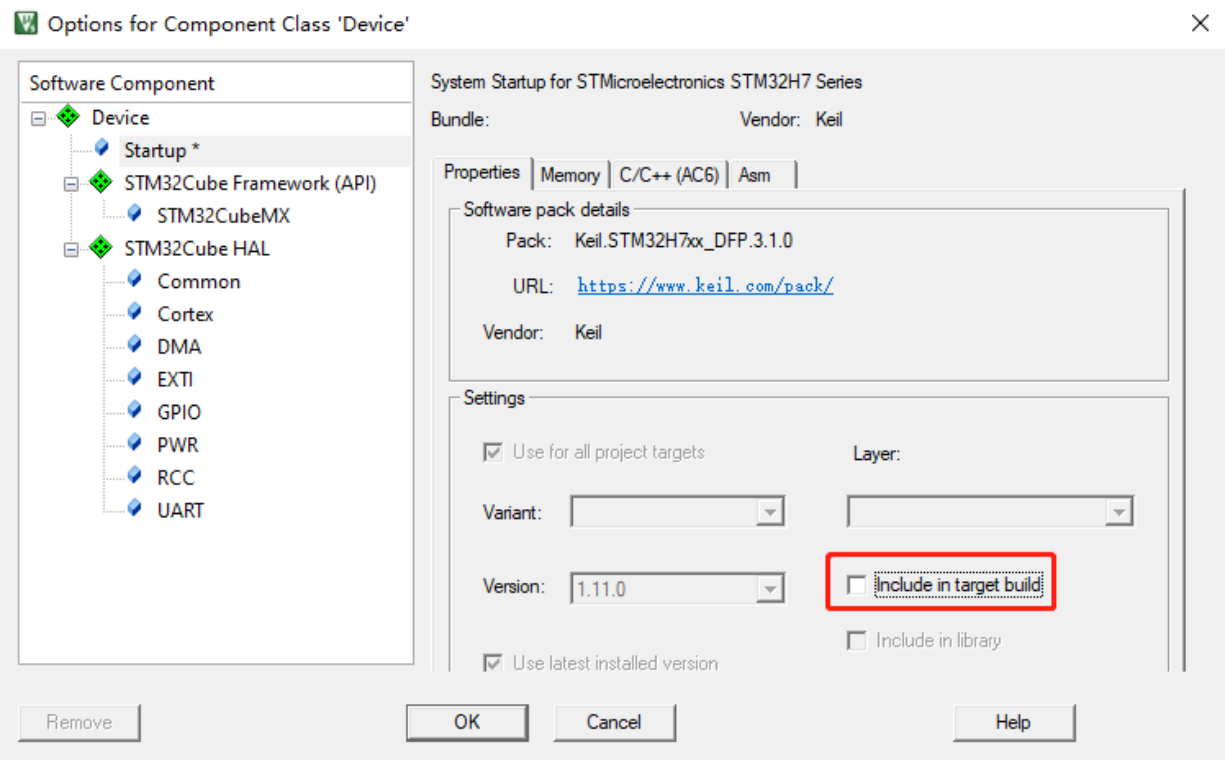Enable the Include in target build checkbox
This screenshot has height=760, width=1225.
tap(856, 585)
